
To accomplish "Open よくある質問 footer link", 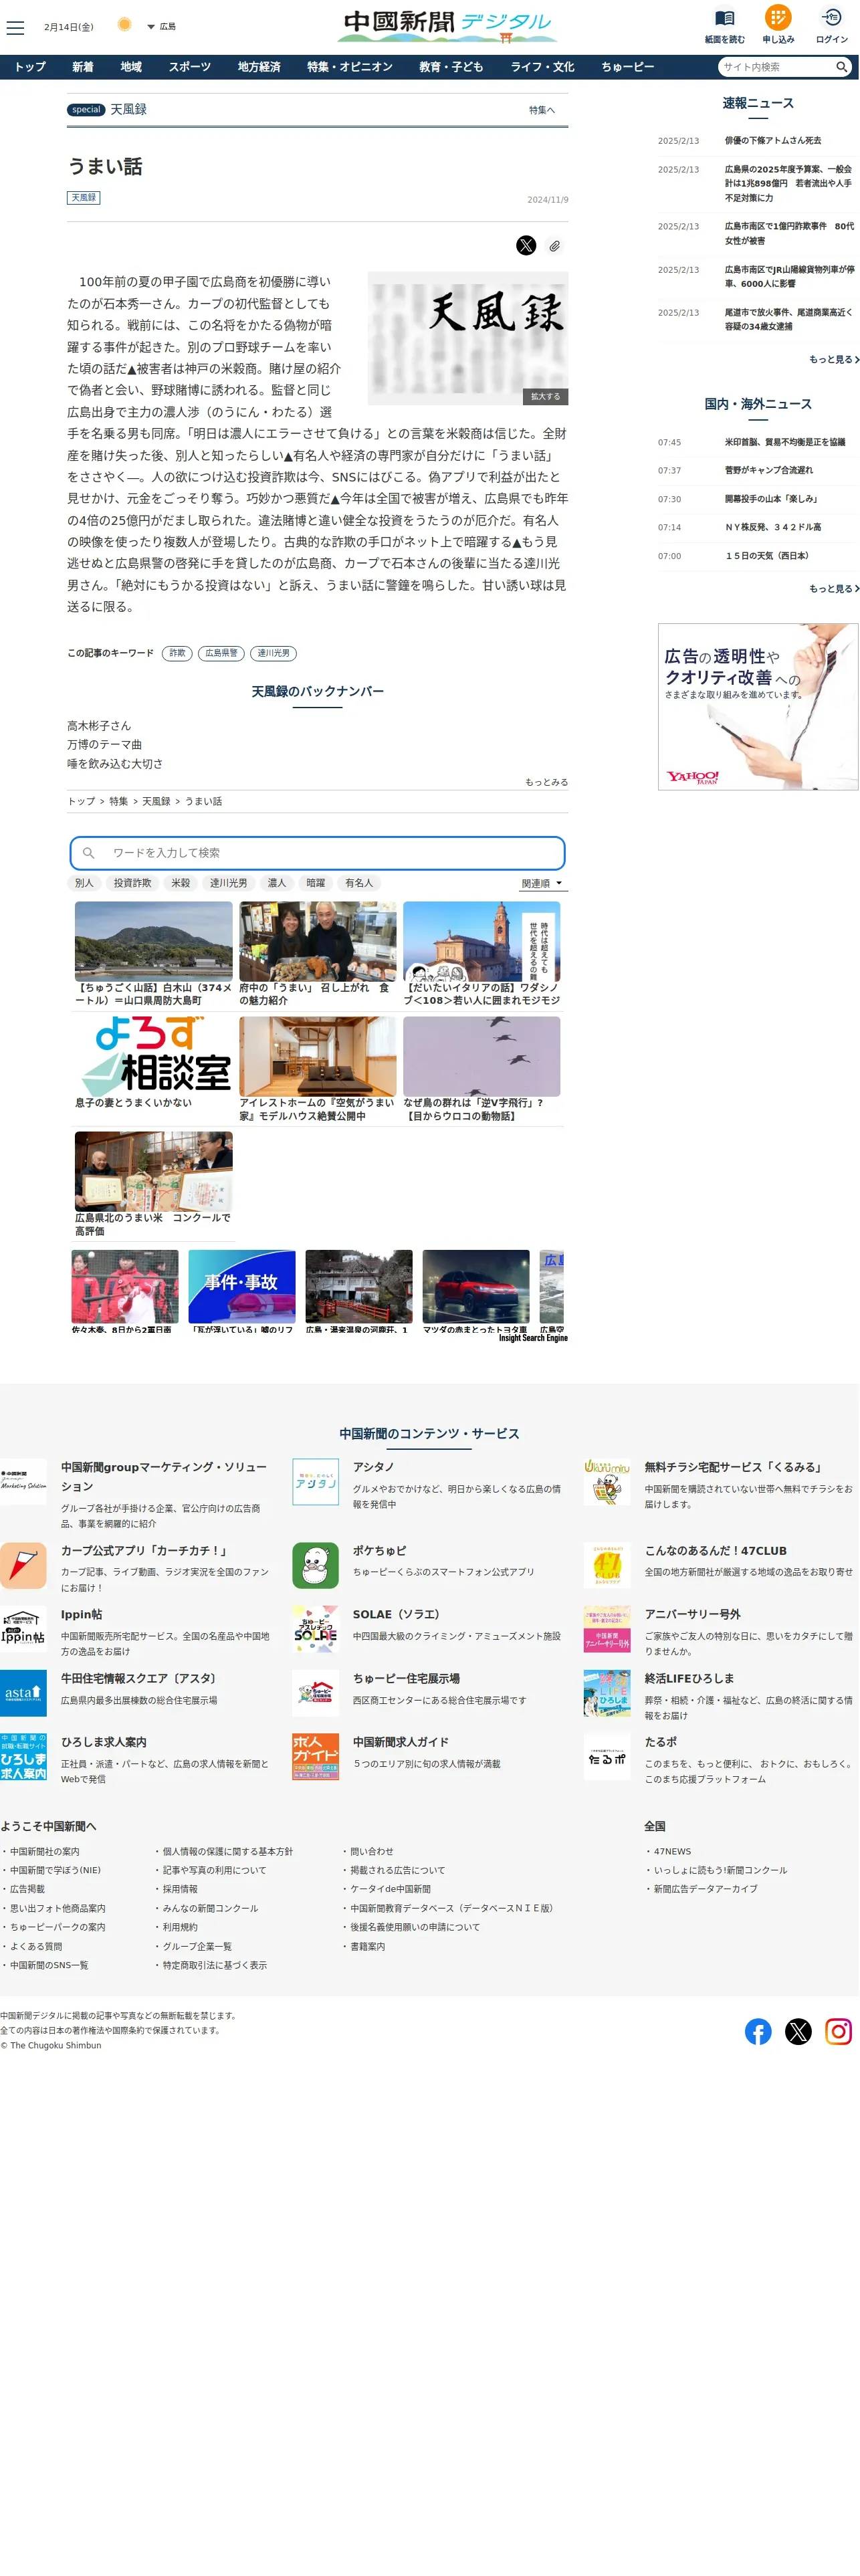I will coord(36,1946).
